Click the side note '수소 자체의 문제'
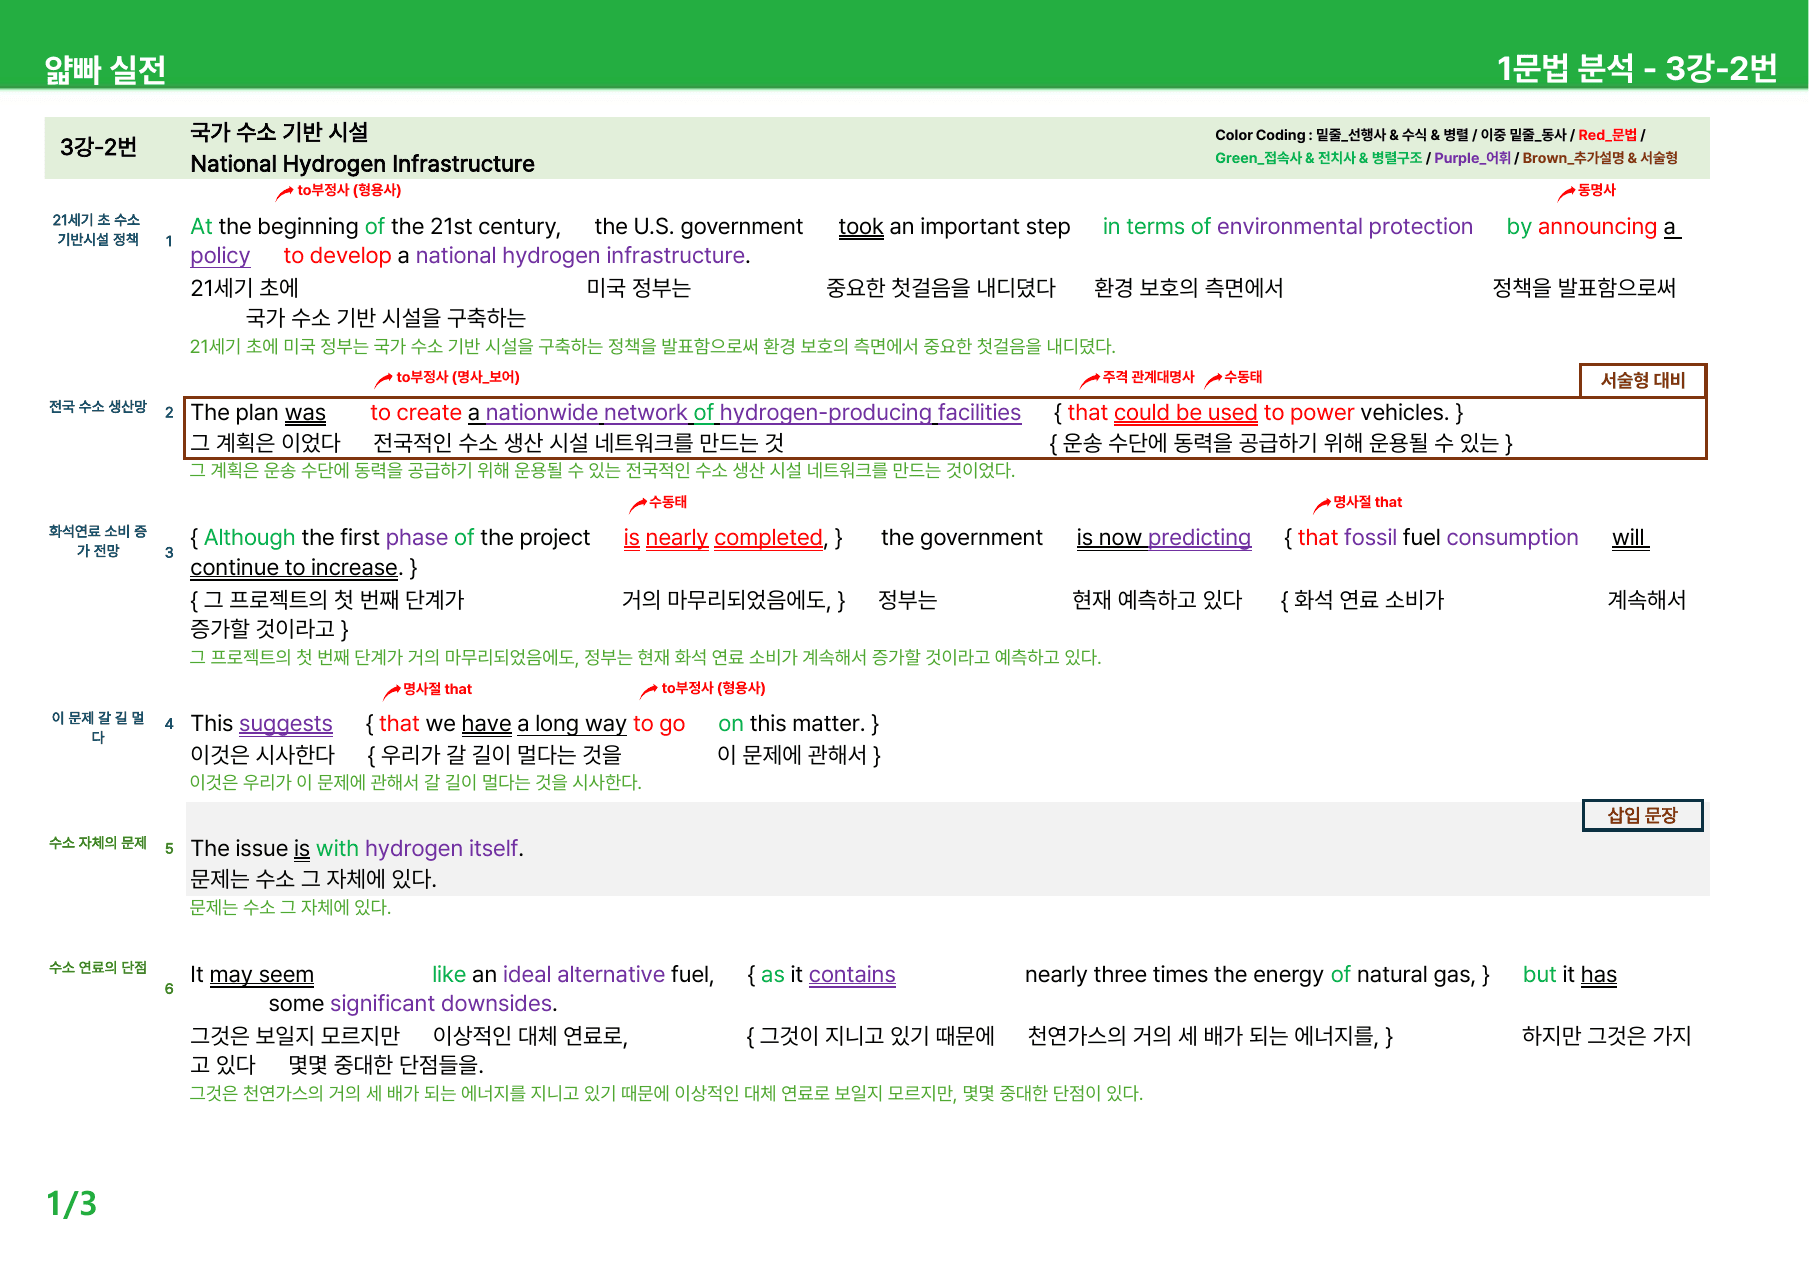This screenshot has width=1809, height=1279. 97,843
